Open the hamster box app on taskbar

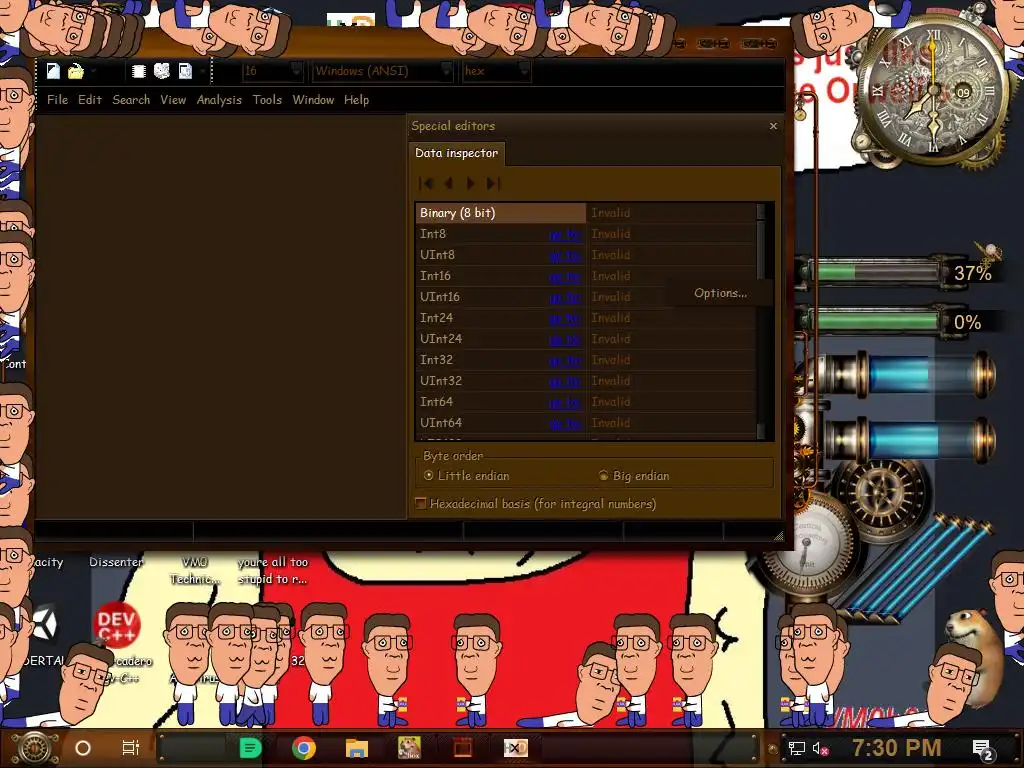coord(409,748)
